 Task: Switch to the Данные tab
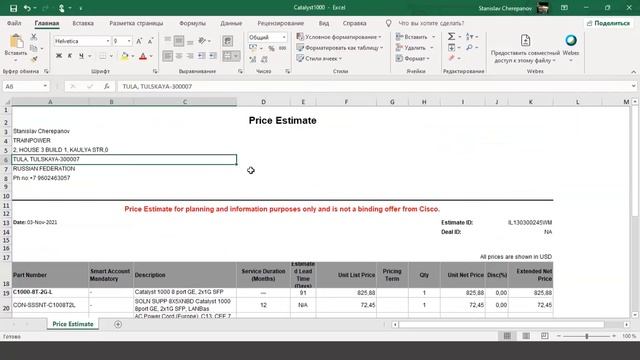[231, 23]
